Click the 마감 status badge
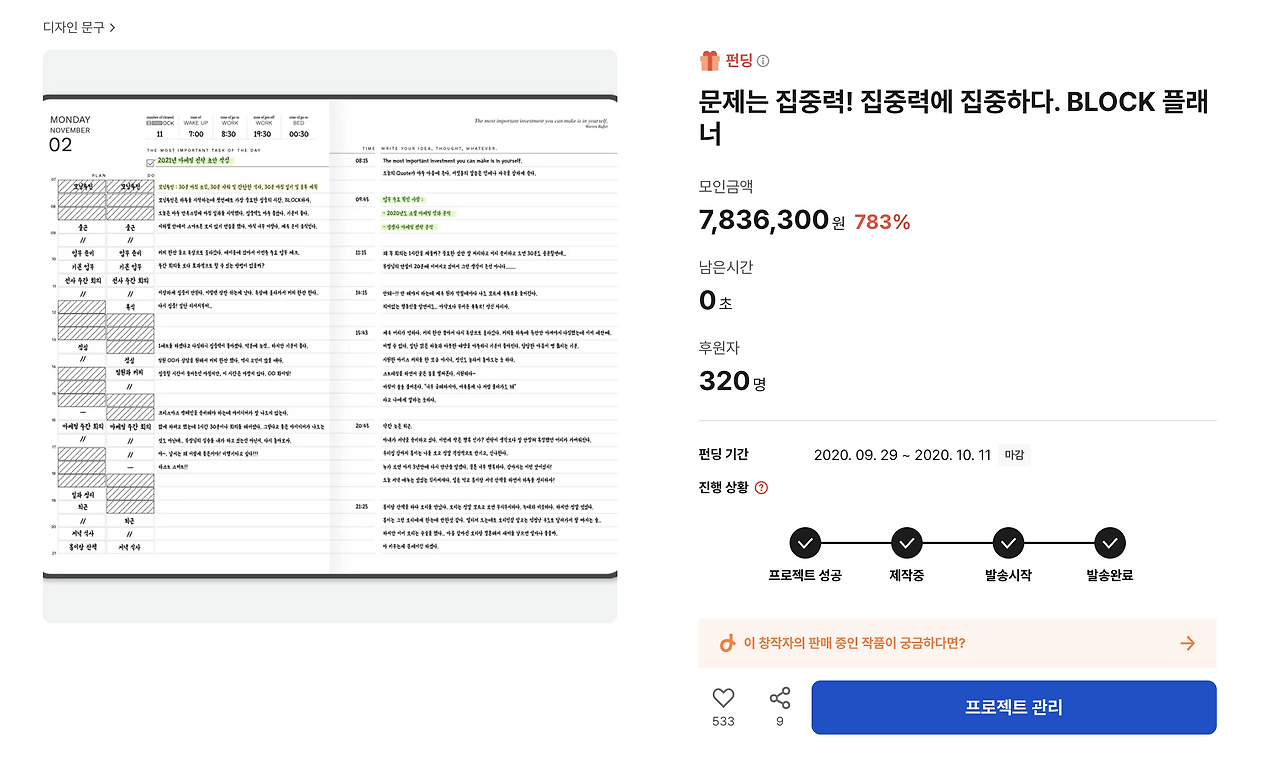The image size is (1280, 778). pyautogui.click(x=1013, y=454)
